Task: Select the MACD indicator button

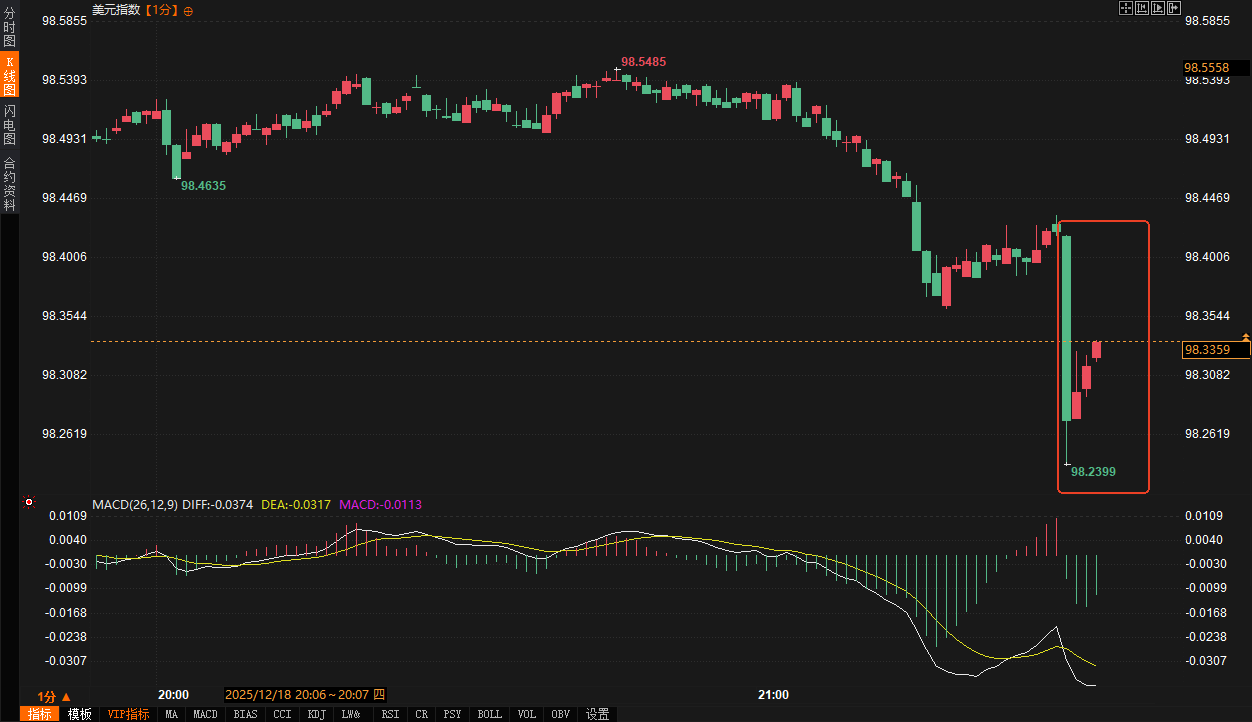Action: pyautogui.click(x=205, y=714)
